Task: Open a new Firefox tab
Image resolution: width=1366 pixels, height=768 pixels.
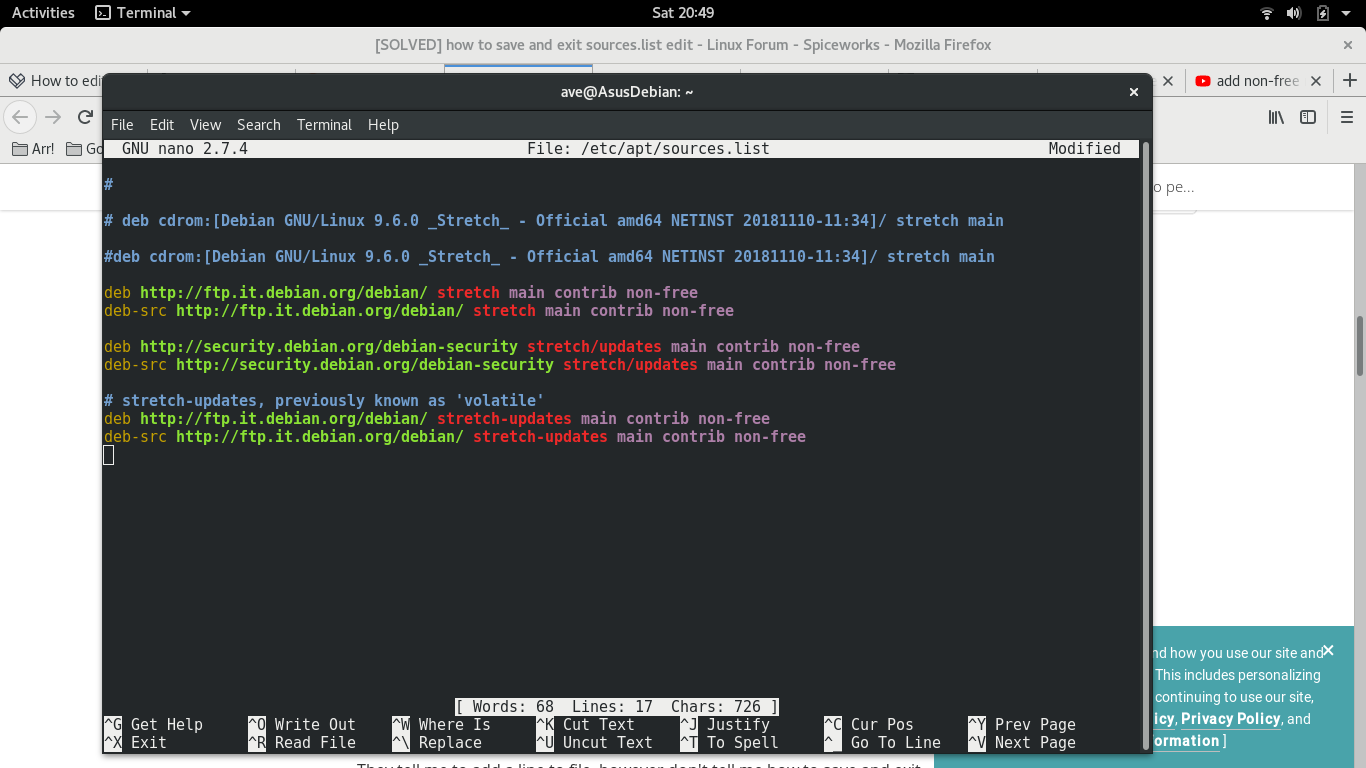Action: click(x=1350, y=81)
